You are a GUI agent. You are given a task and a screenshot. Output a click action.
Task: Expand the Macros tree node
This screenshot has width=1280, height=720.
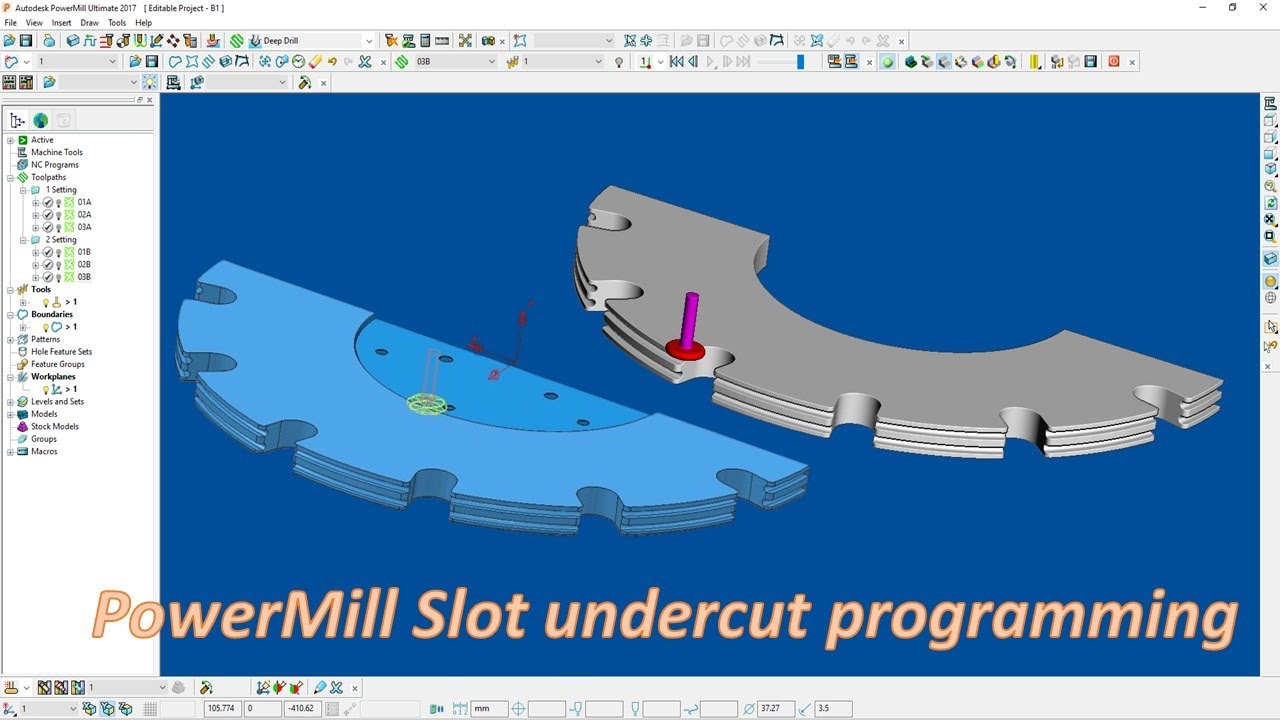10,452
